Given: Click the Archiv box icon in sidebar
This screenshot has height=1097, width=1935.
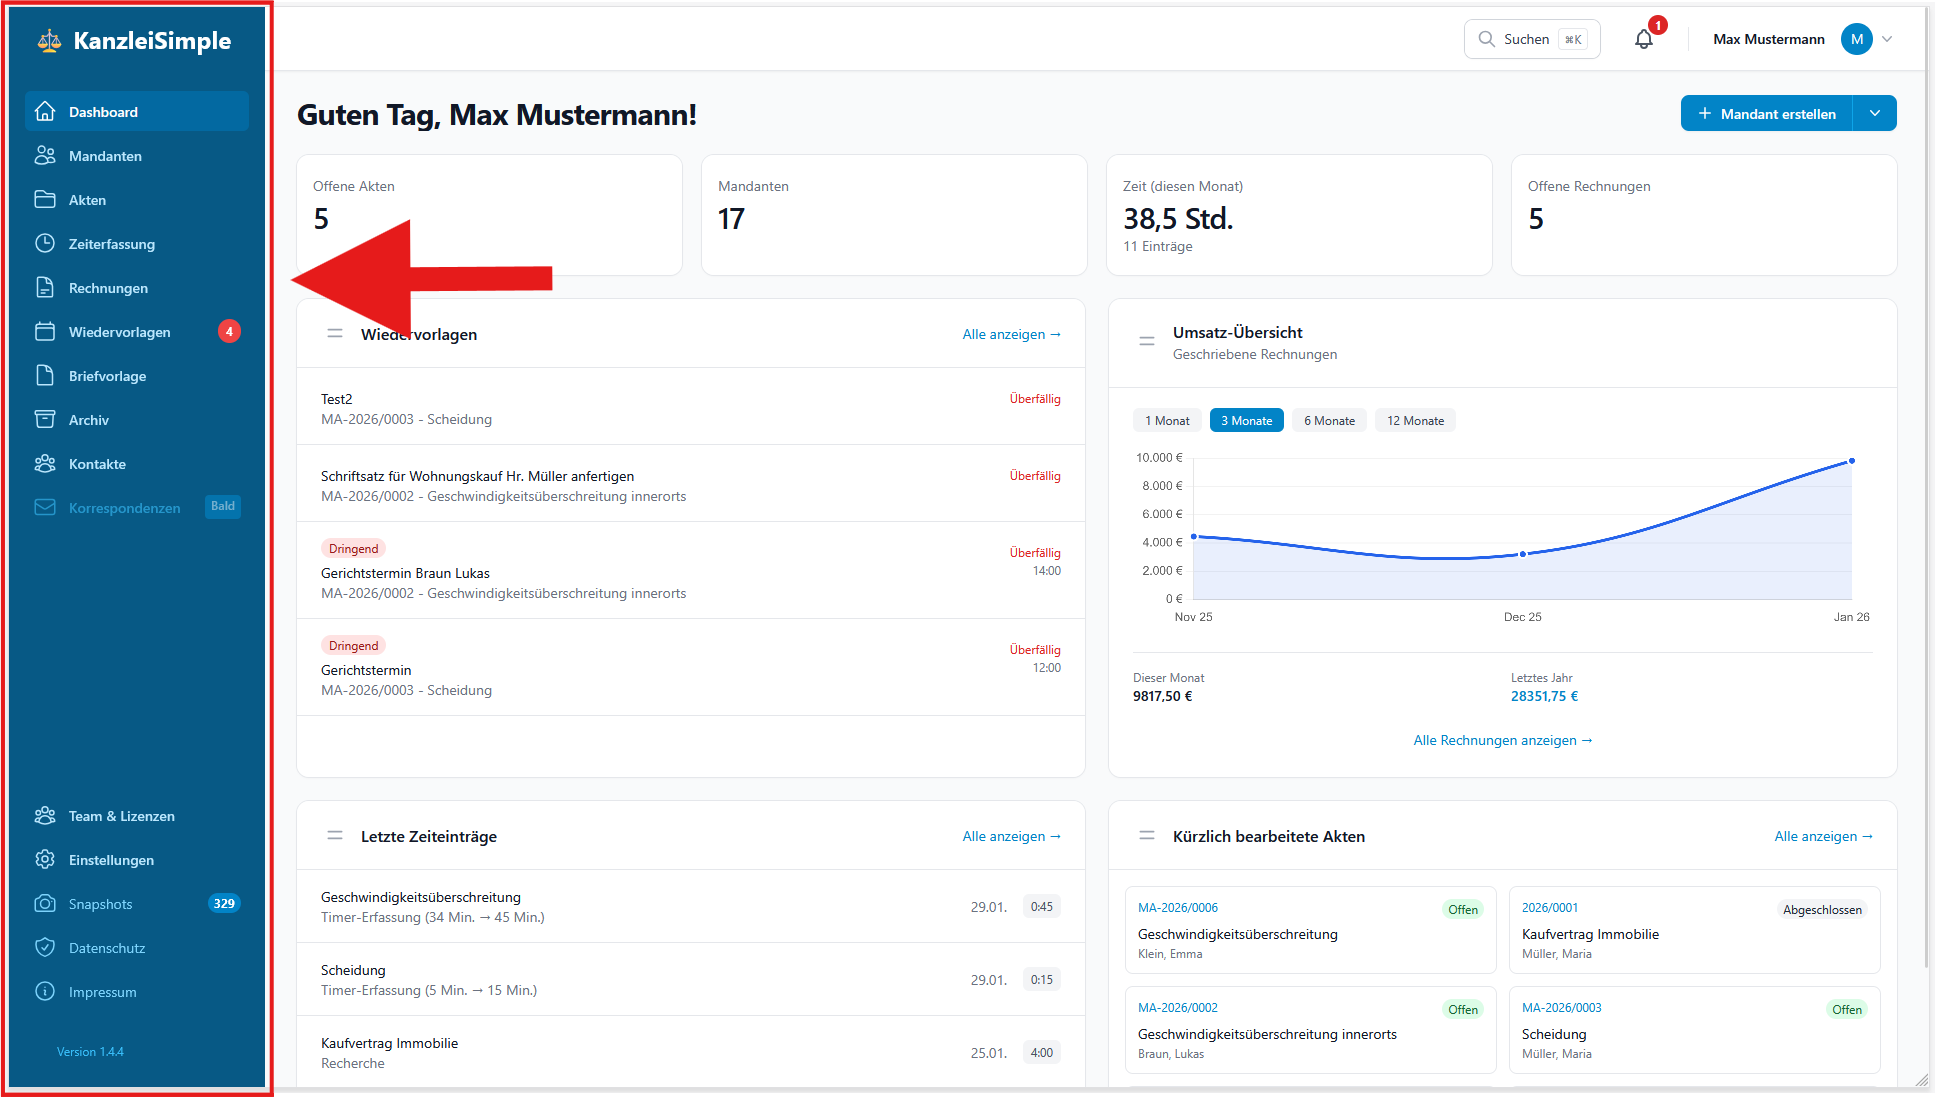Looking at the screenshot, I should coord(45,419).
